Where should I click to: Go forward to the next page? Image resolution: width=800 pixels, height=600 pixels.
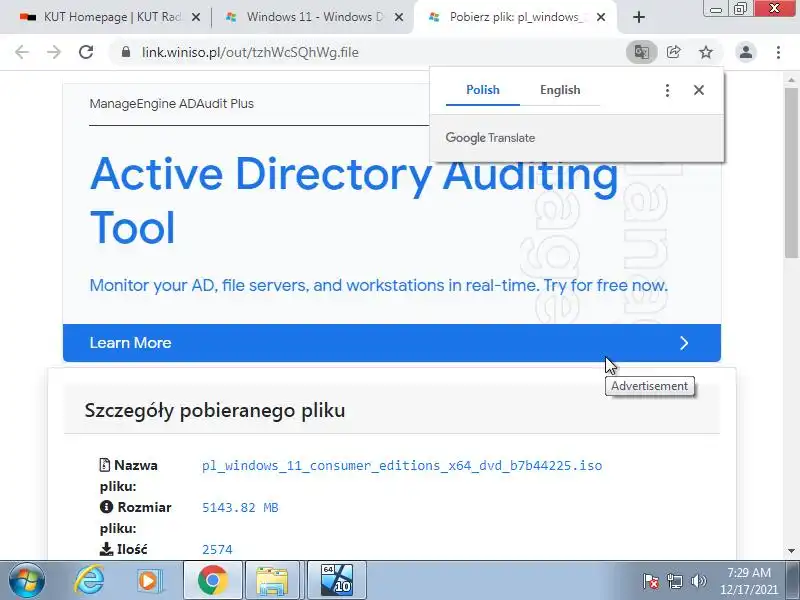click(54, 52)
